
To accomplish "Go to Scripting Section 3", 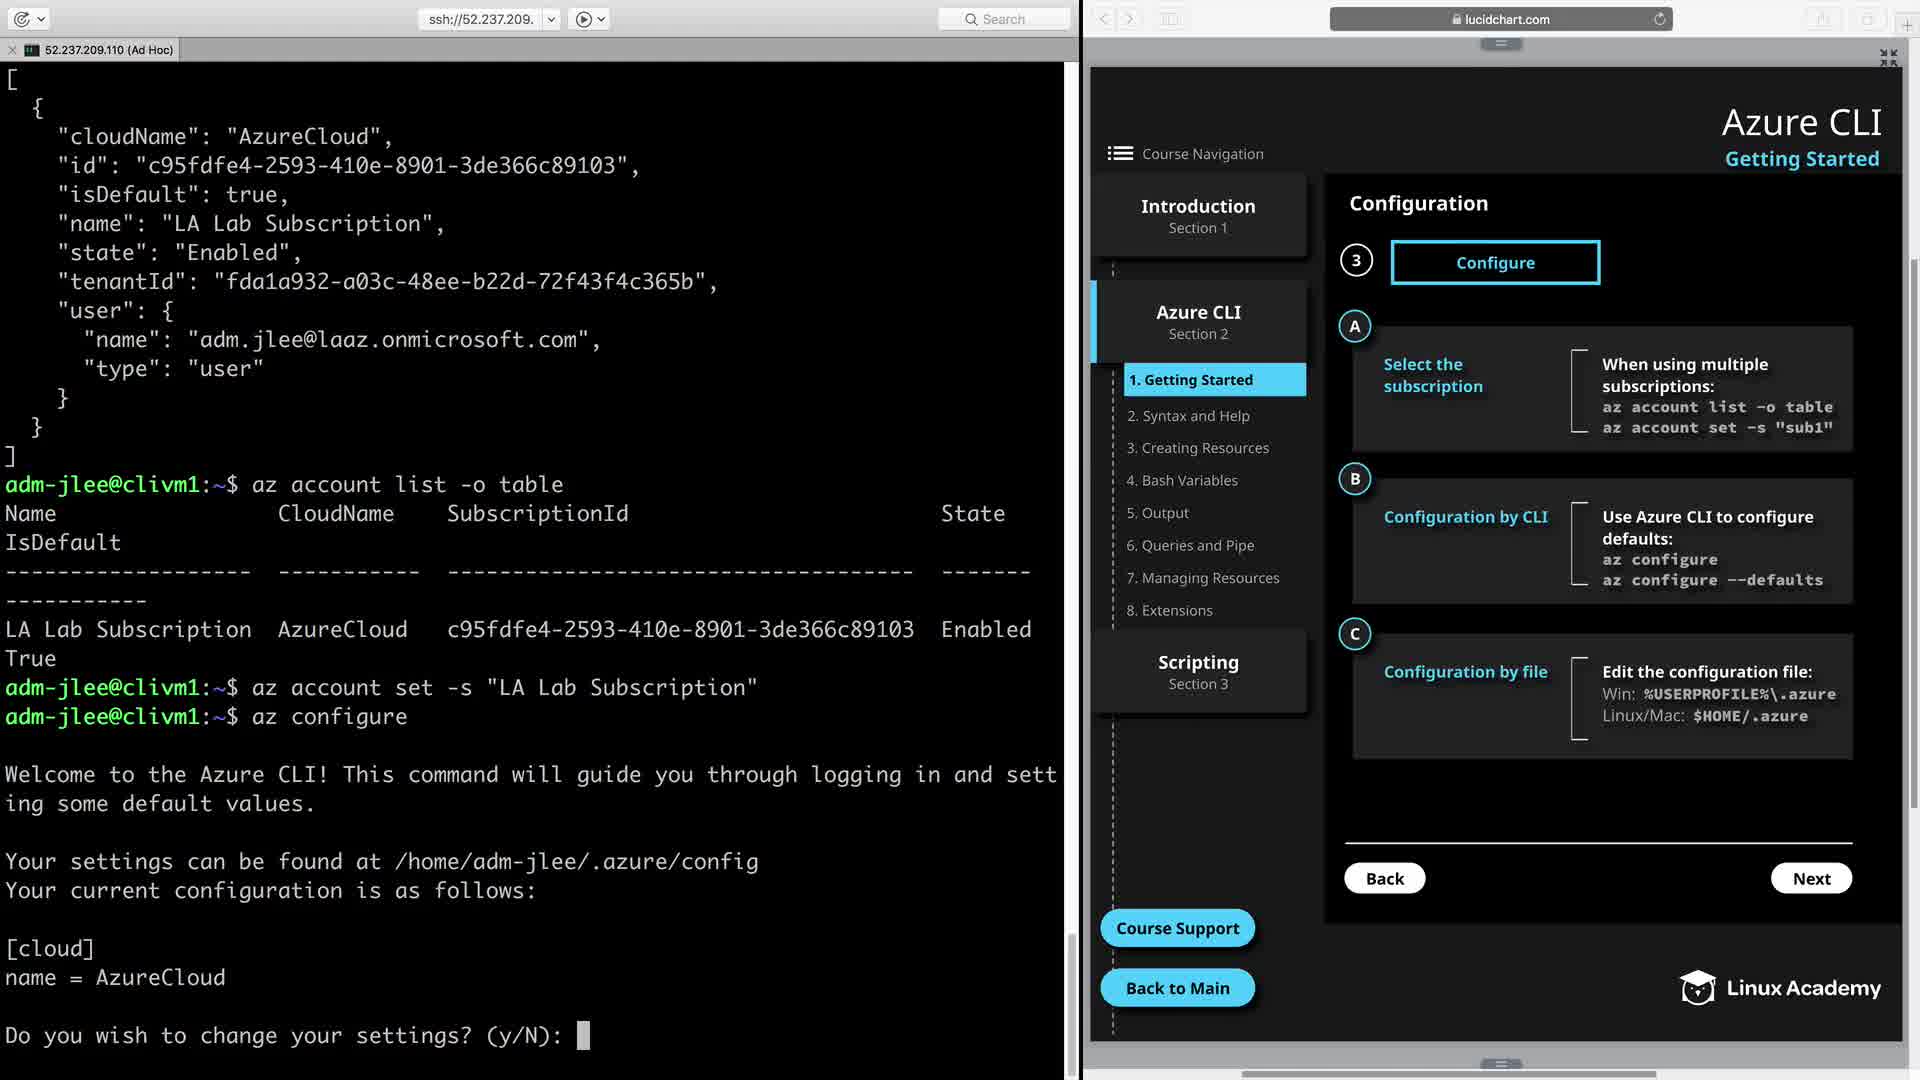I will tap(1198, 671).
